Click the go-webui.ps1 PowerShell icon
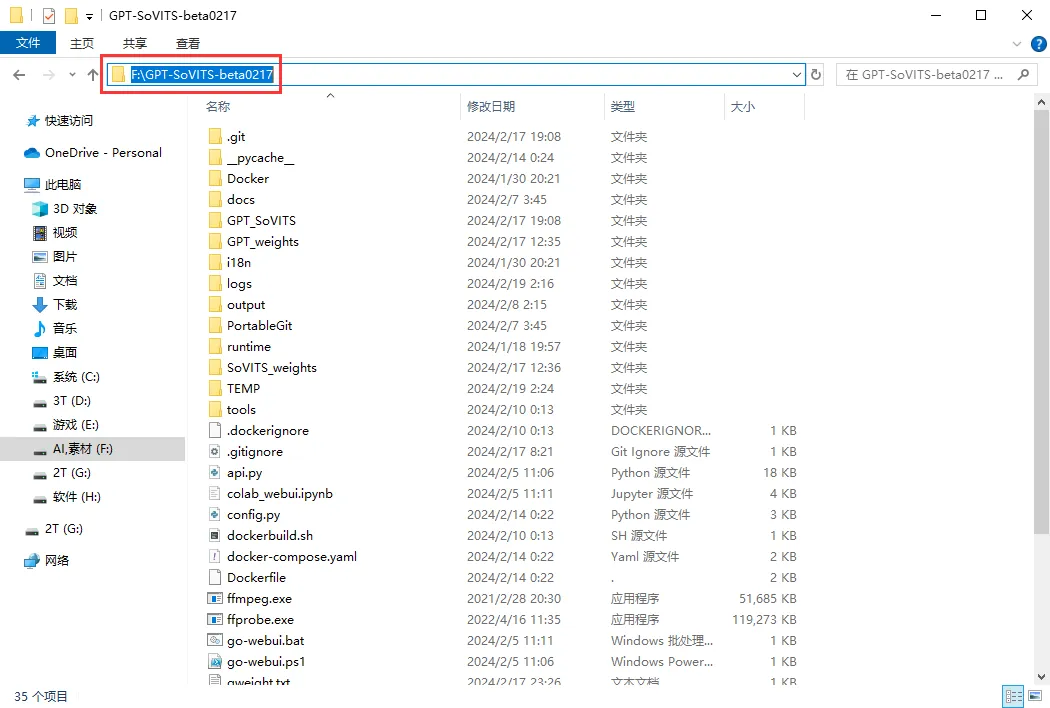This screenshot has width=1050, height=708. [215, 662]
